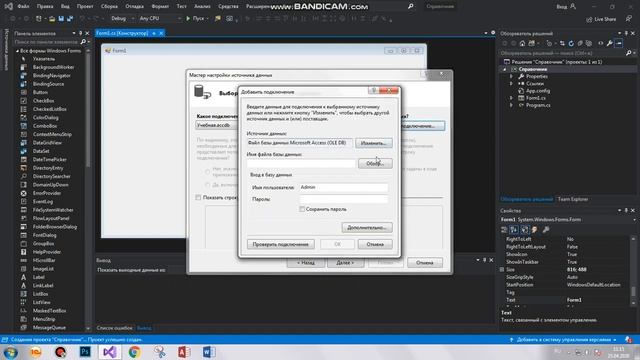The image size is (640, 360).
Task: Select BindingSource in the Toolbox list
Action: point(48,84)
